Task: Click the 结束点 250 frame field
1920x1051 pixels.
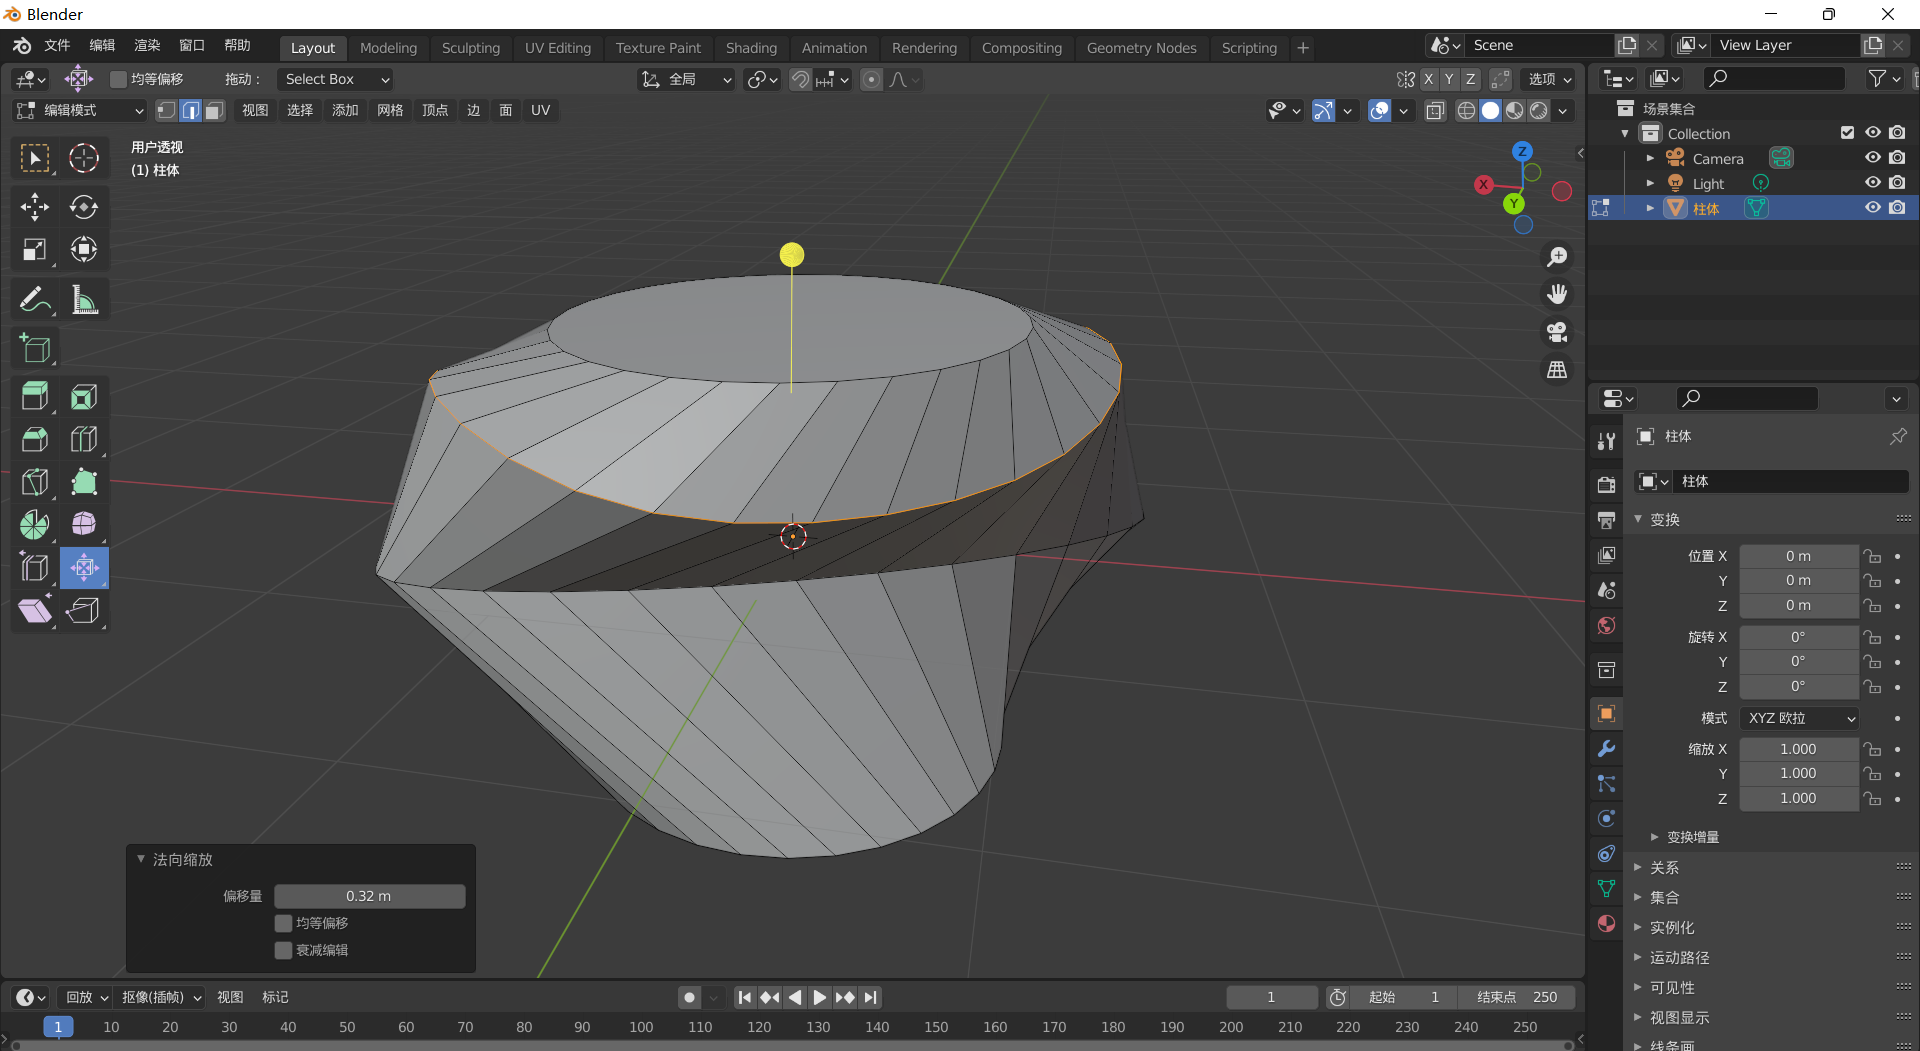Action: tap(1516, 997)
